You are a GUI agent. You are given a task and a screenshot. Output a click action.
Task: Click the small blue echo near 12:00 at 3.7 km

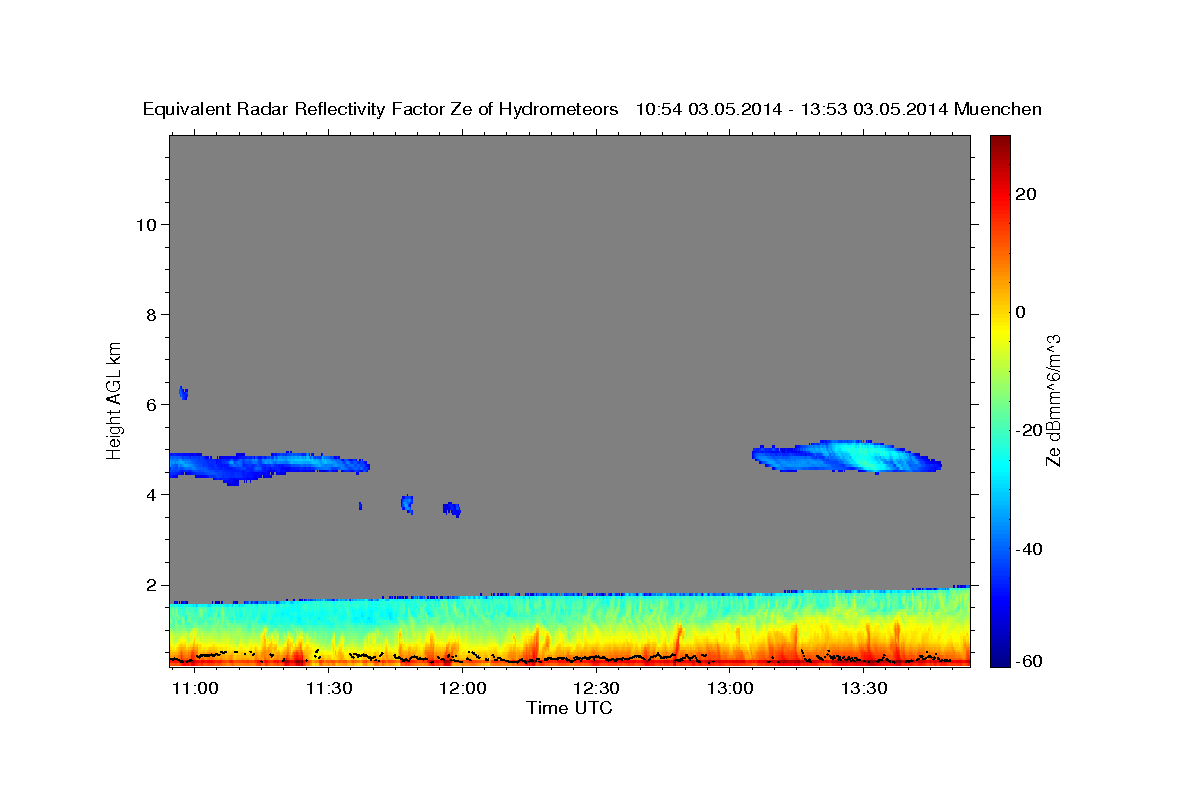[452, 509]
